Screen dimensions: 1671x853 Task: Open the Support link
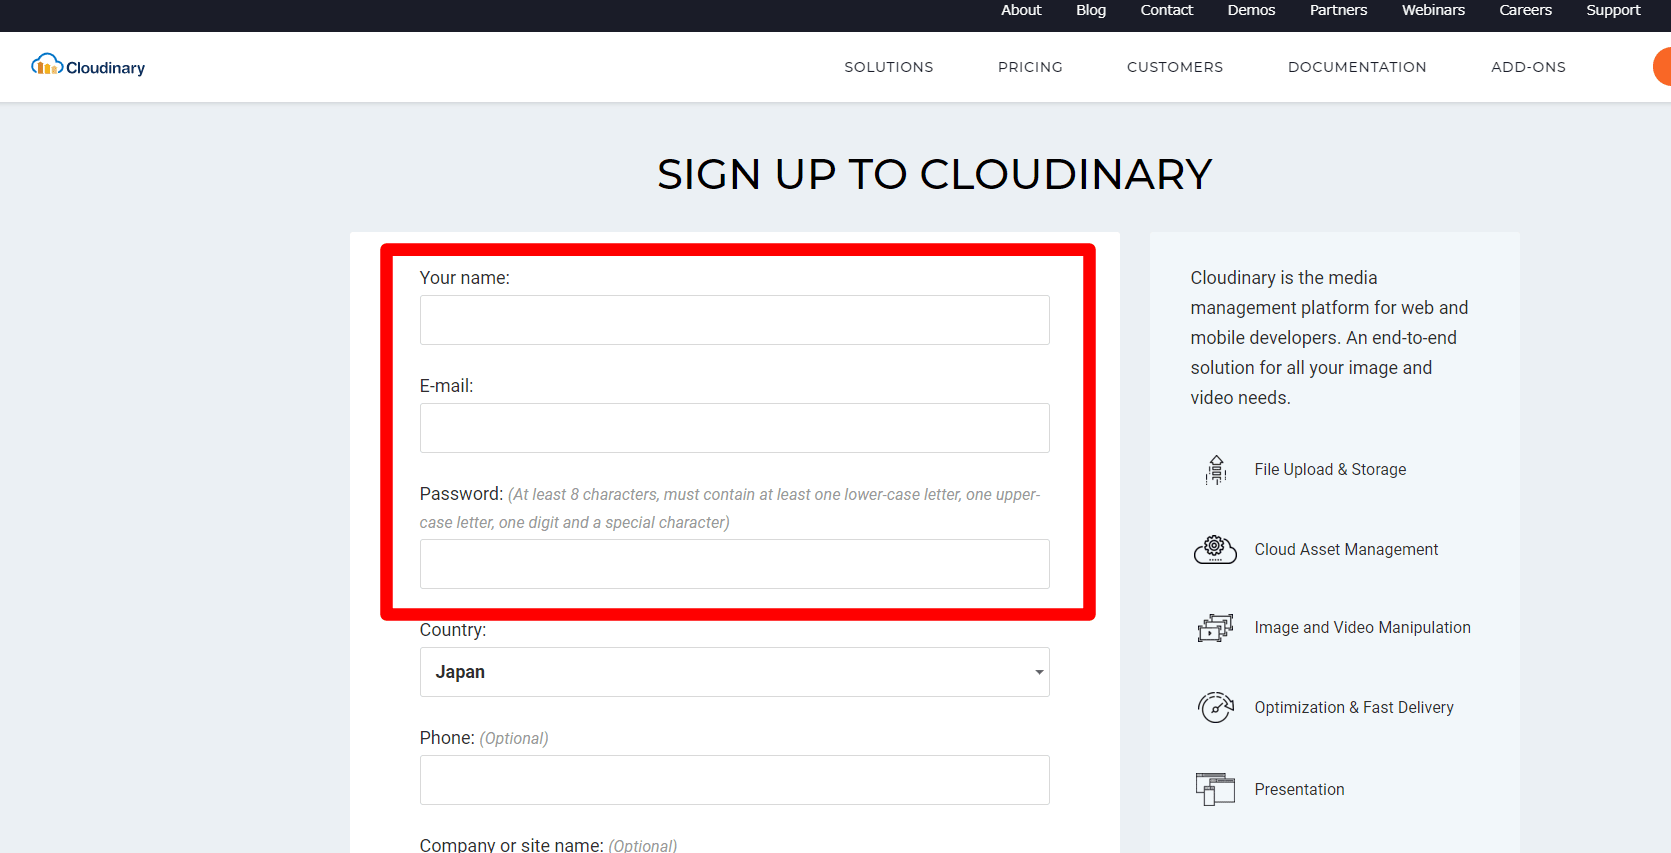click(x=1613, y=10)
